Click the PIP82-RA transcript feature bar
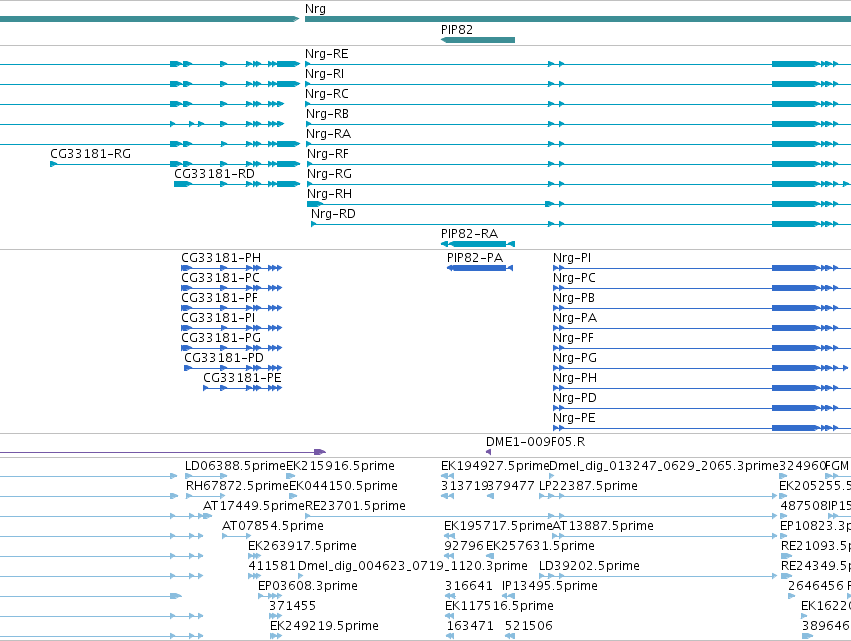The width and height of the screenshot is (851, 641). coord(478,244)
